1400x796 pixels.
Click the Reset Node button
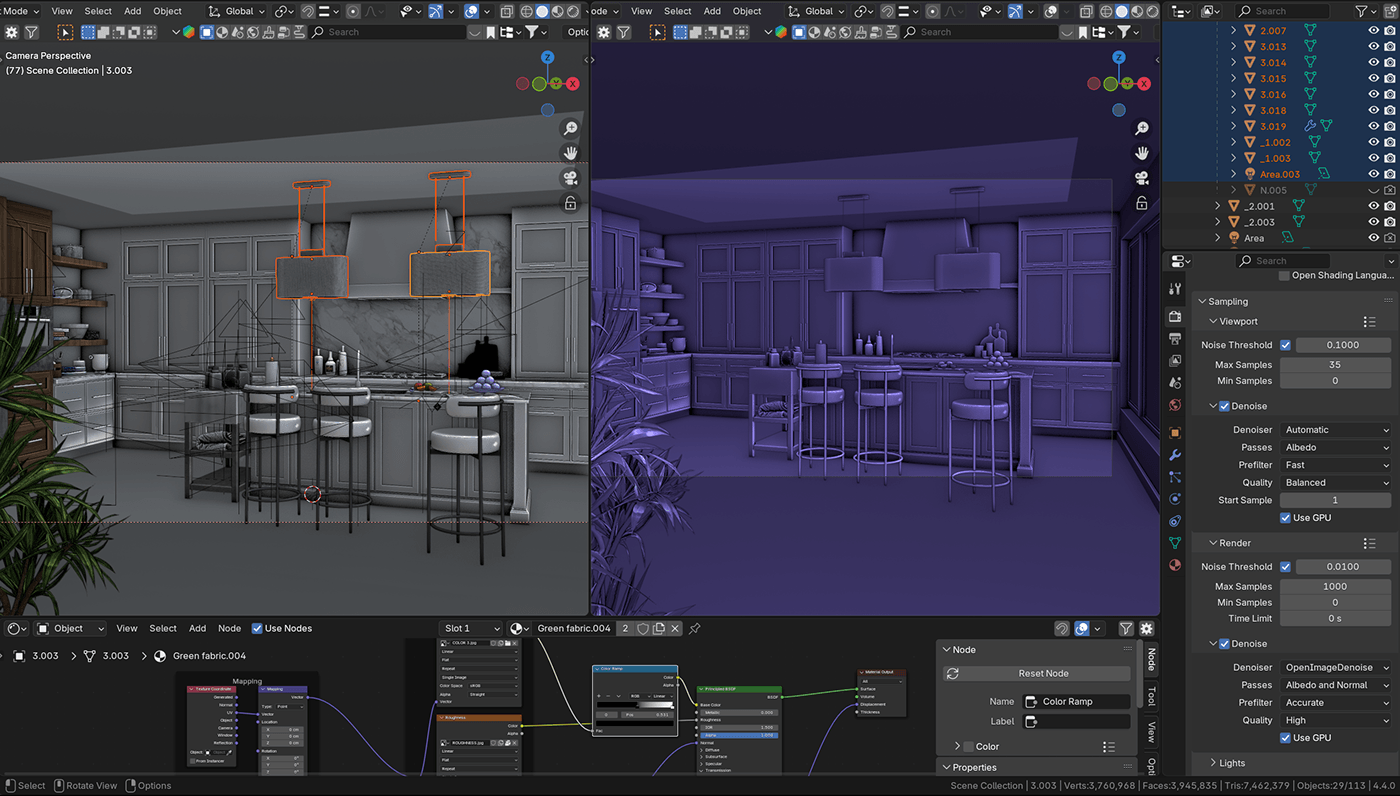(1043, 674)
